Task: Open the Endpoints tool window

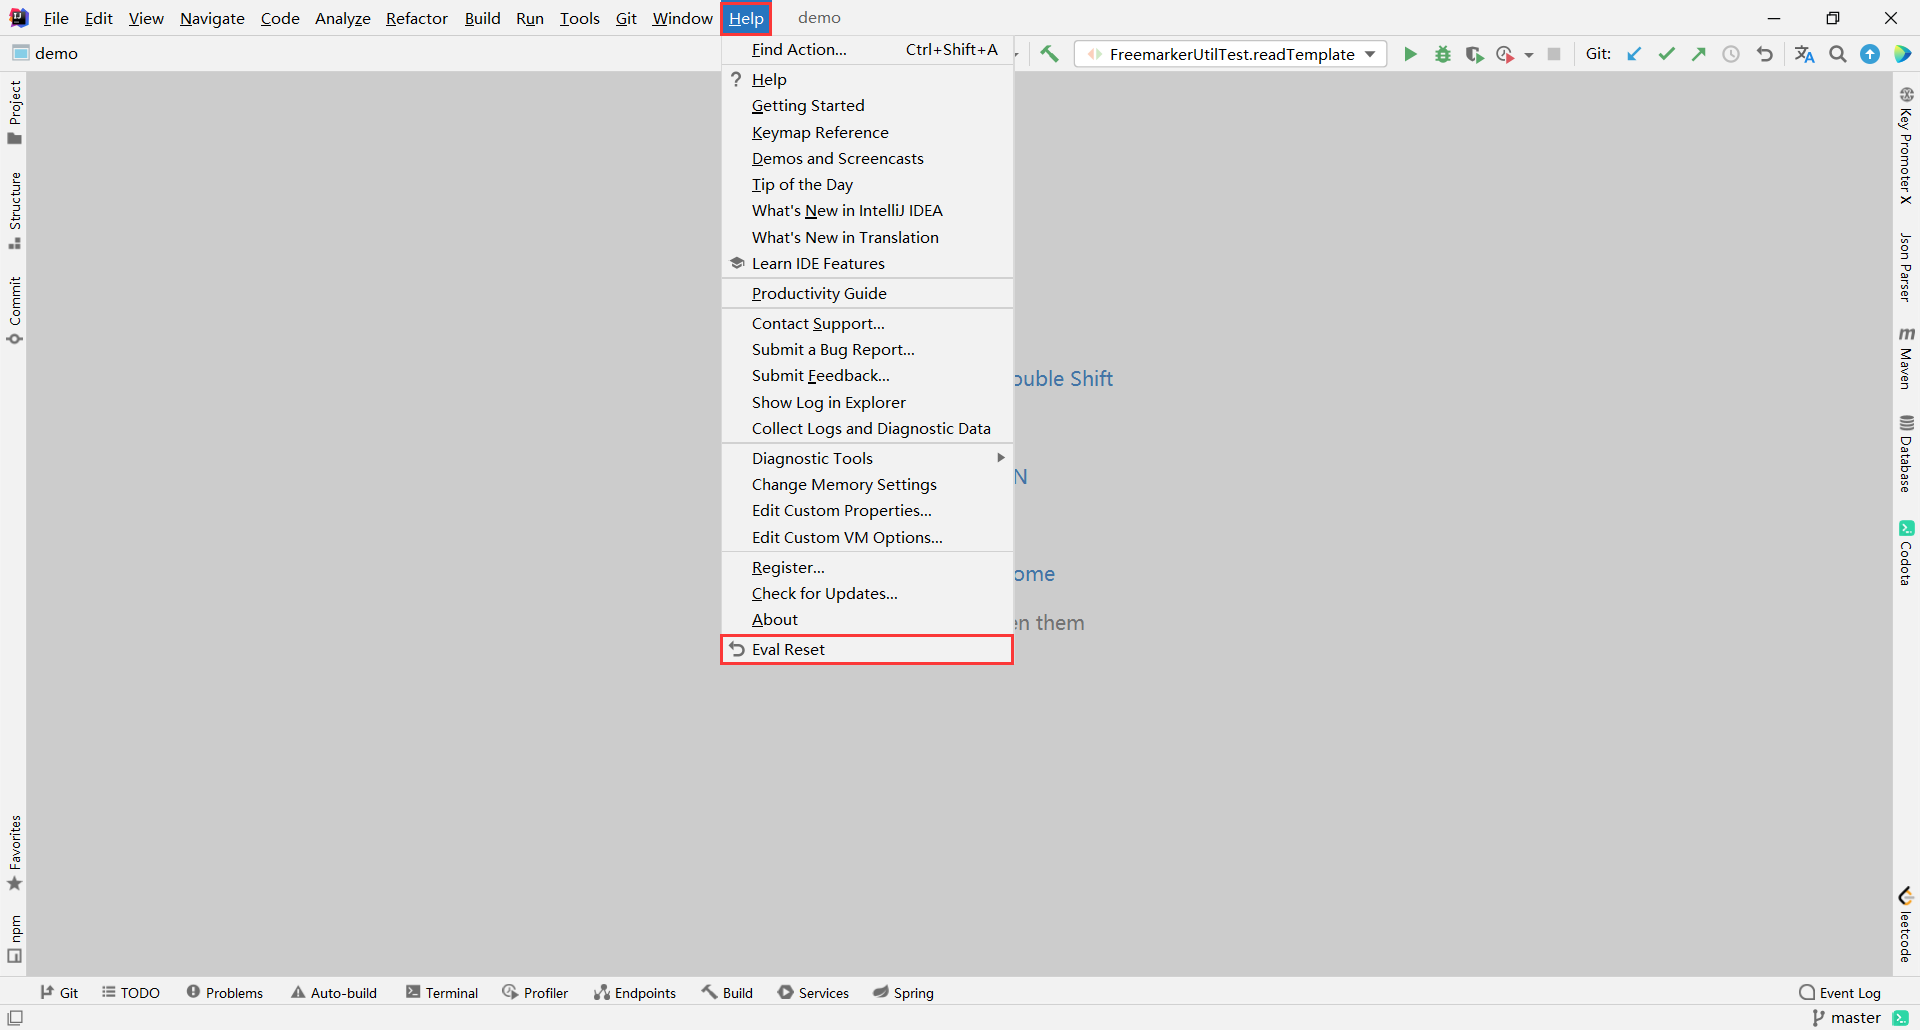Action: coord(635,992)
